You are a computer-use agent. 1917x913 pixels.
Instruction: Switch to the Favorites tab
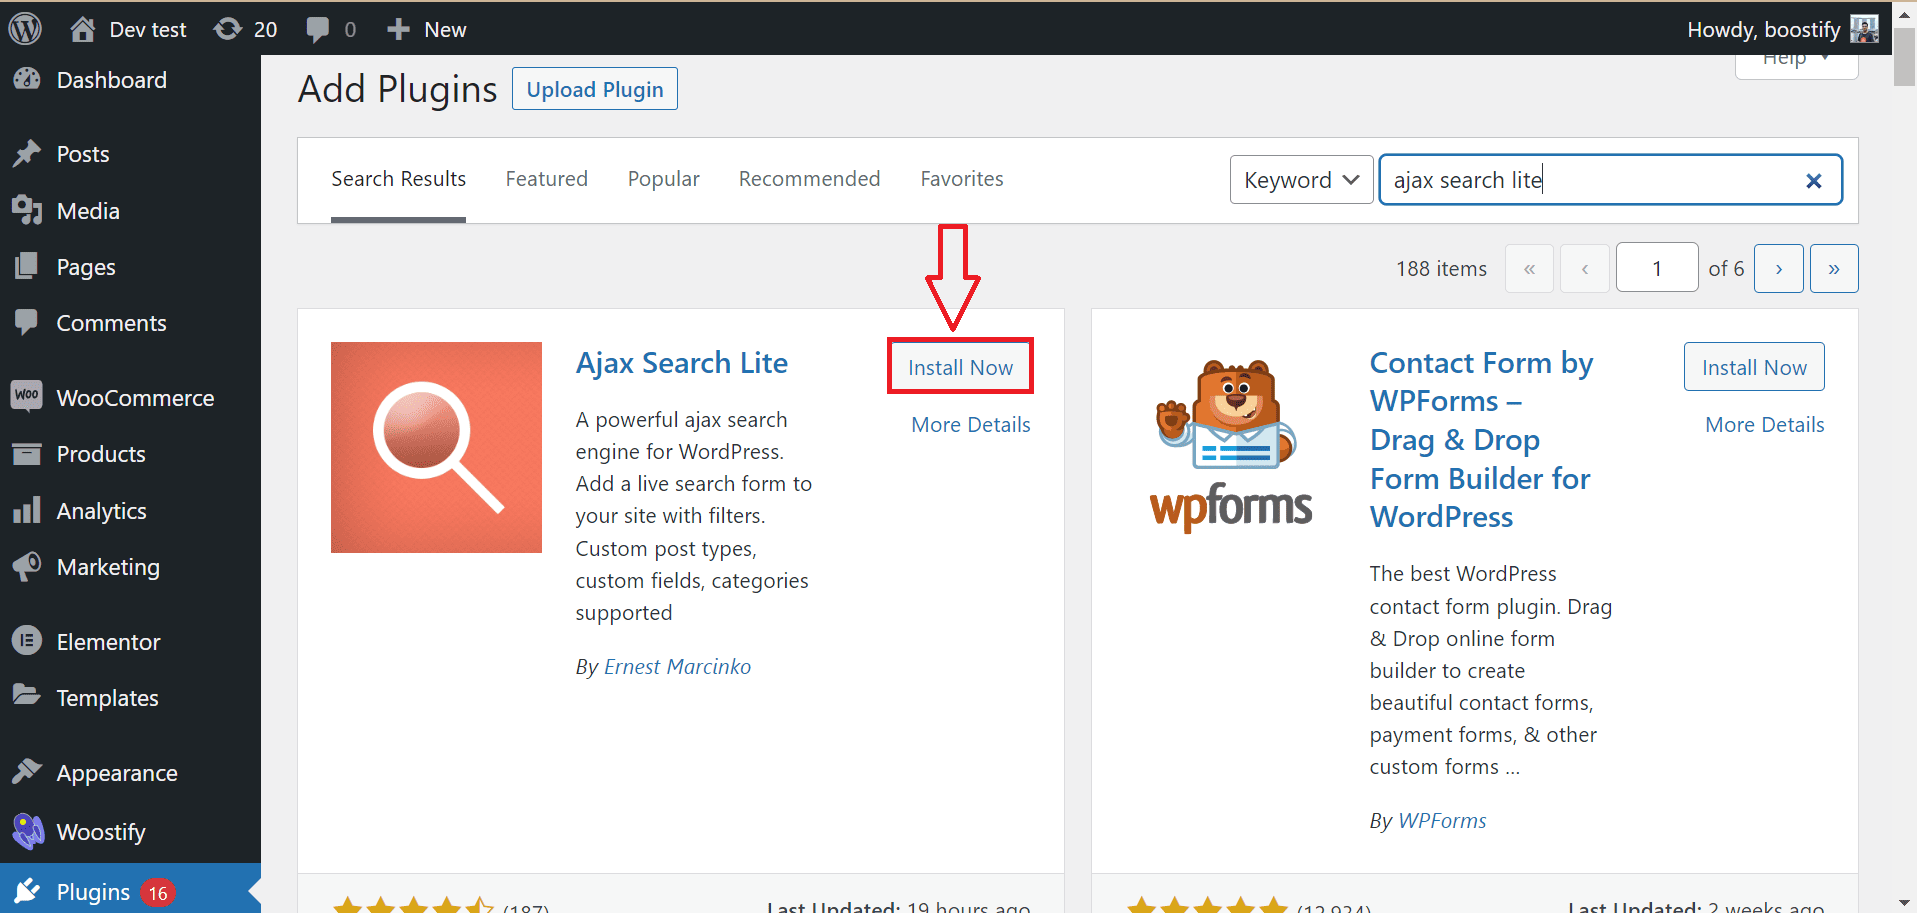(x=962, y=179)
